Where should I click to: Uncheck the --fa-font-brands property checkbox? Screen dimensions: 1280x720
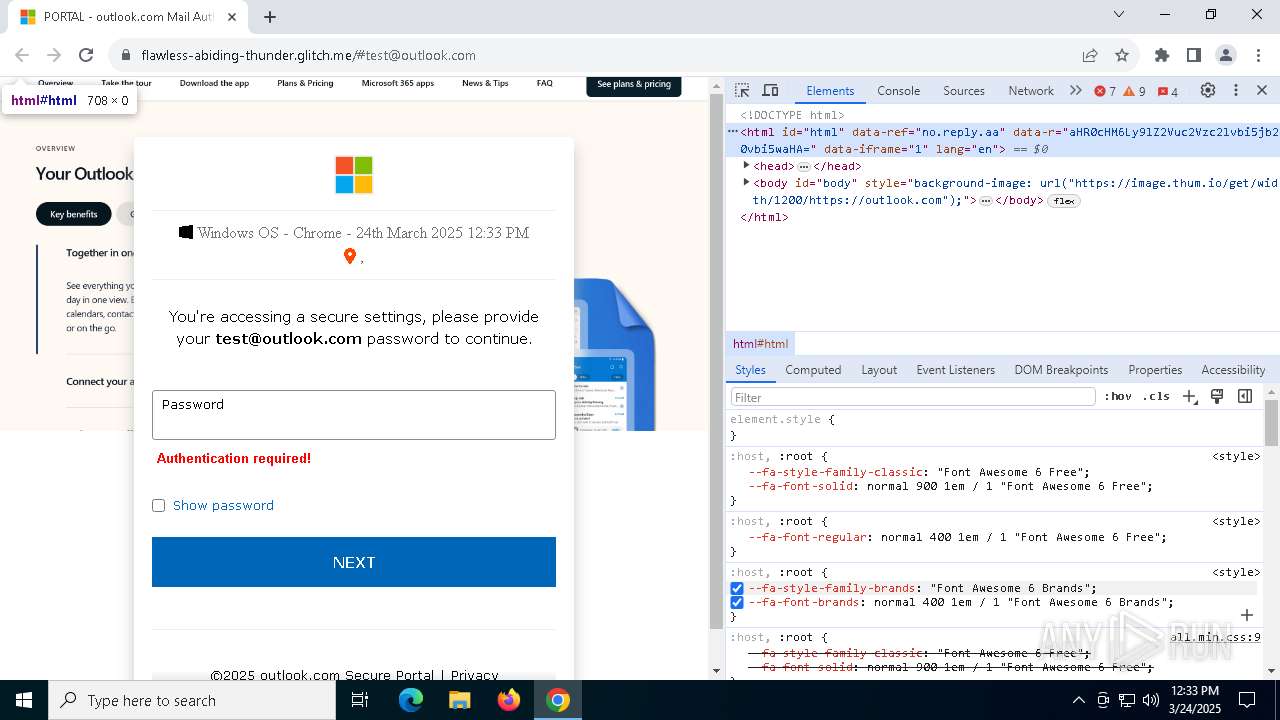pos(737,602)
